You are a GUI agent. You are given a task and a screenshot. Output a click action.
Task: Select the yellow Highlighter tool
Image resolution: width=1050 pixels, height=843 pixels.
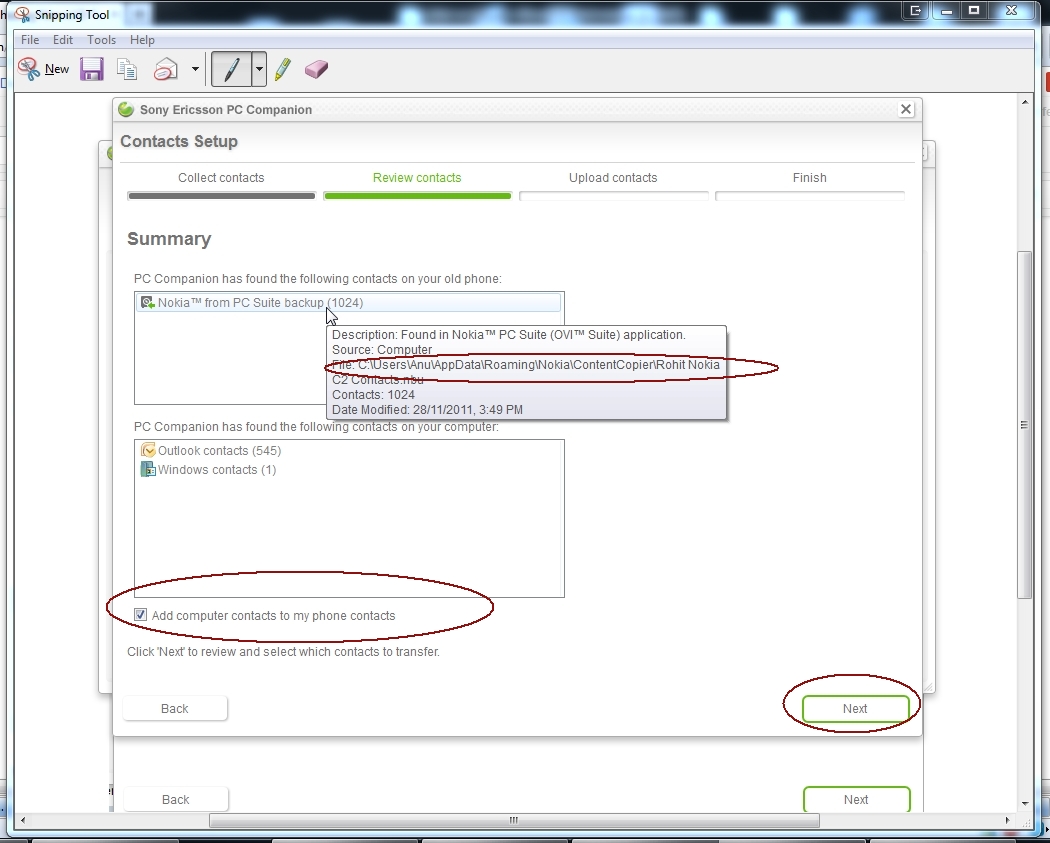(x=283, y=69)
